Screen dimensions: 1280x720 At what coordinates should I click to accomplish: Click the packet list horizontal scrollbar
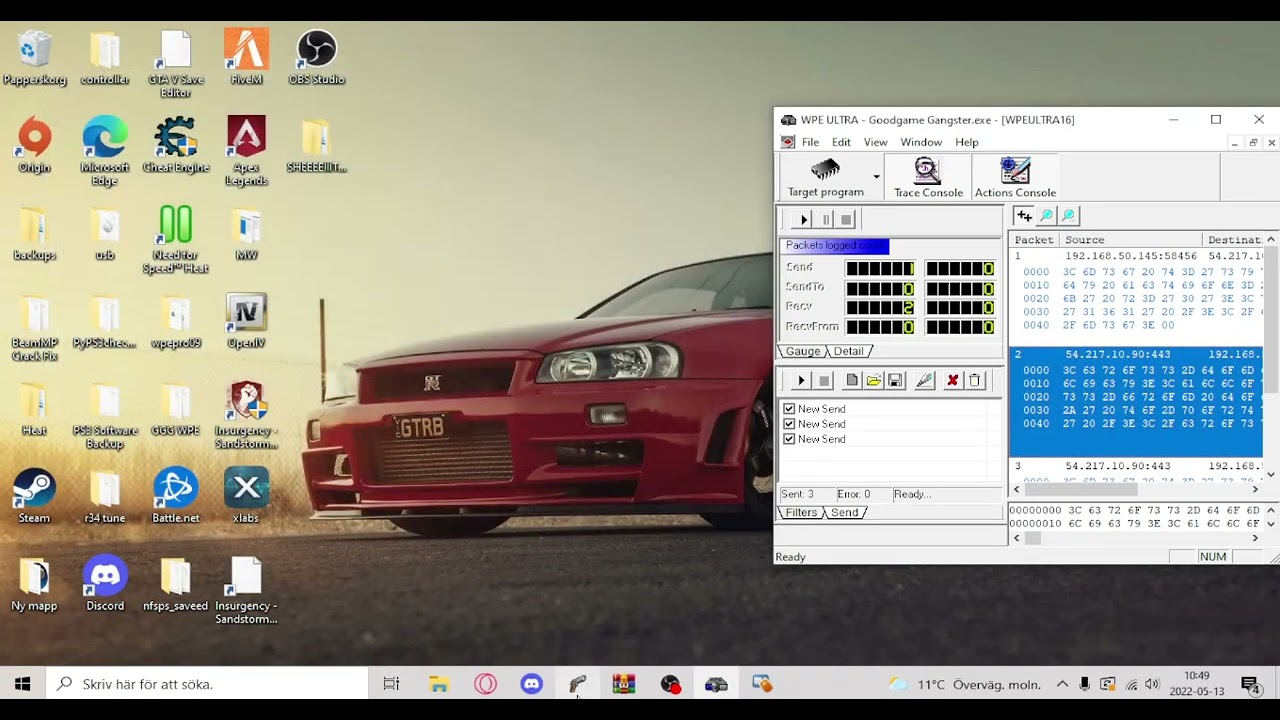1136,489
